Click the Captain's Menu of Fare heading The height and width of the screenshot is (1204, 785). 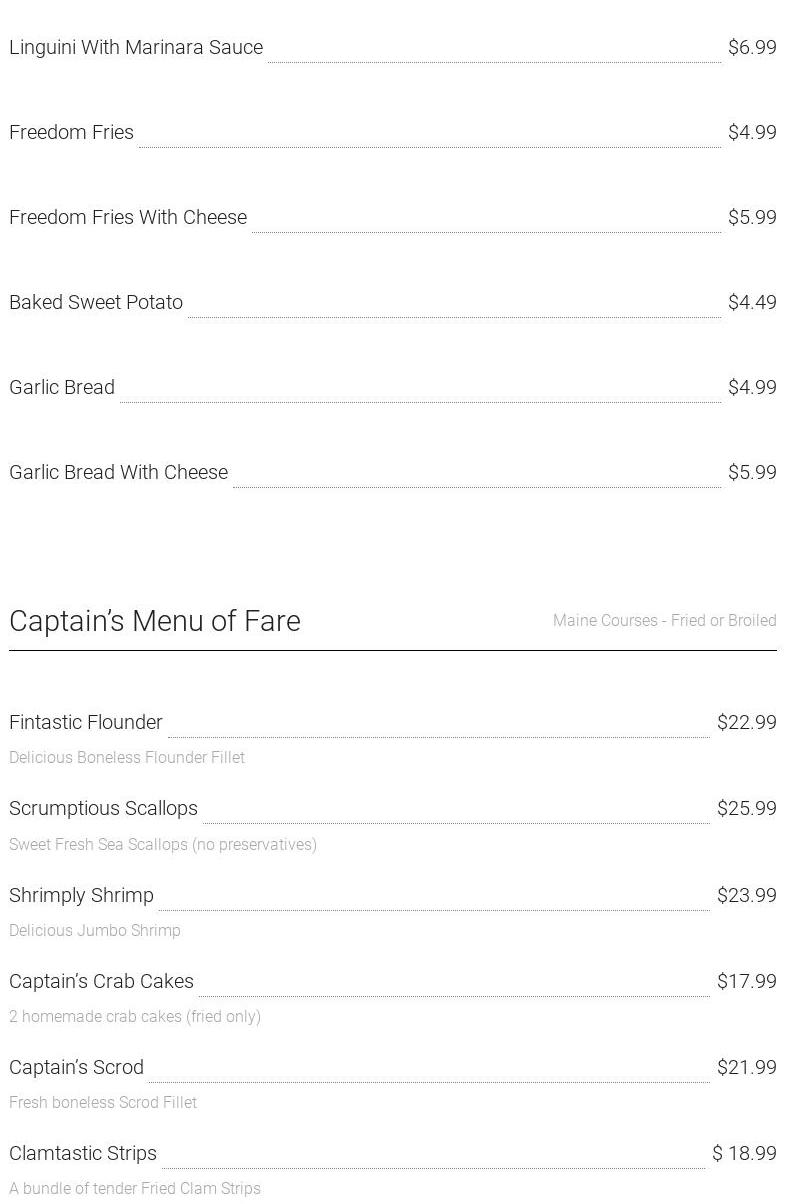click(x=155, y=621)
